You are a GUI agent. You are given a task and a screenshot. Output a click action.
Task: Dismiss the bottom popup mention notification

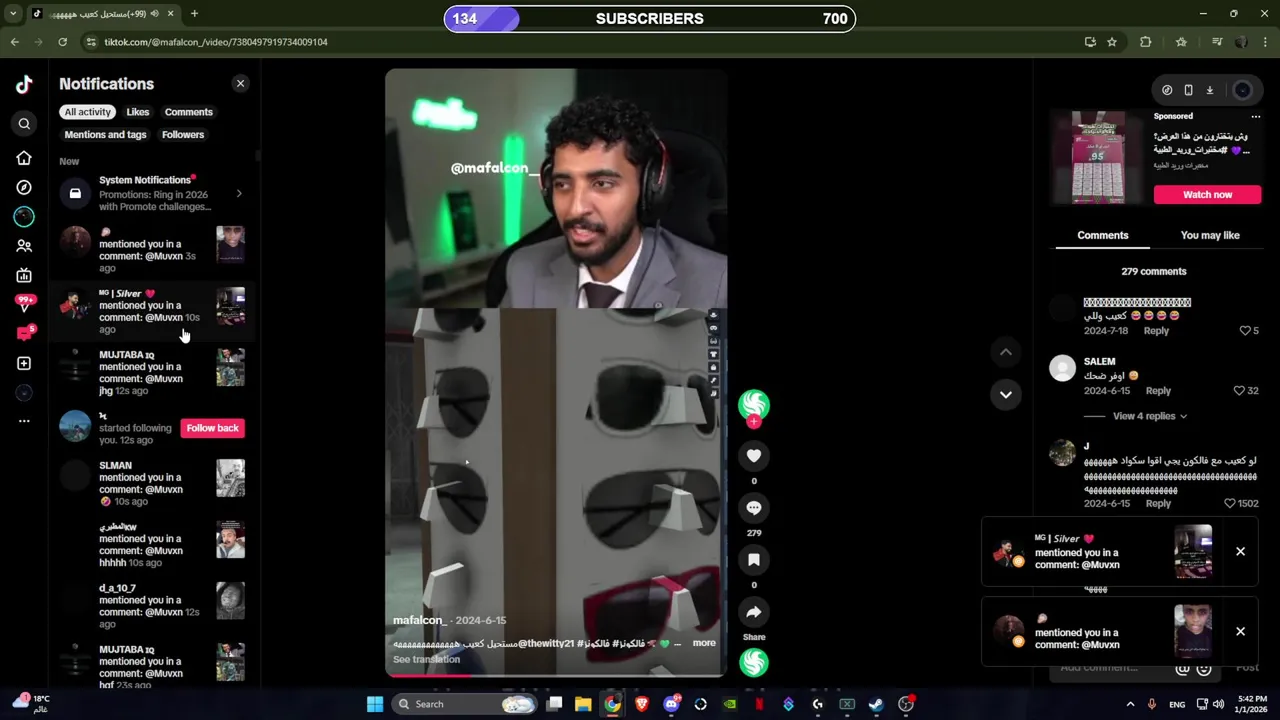tap(1240, 632)
